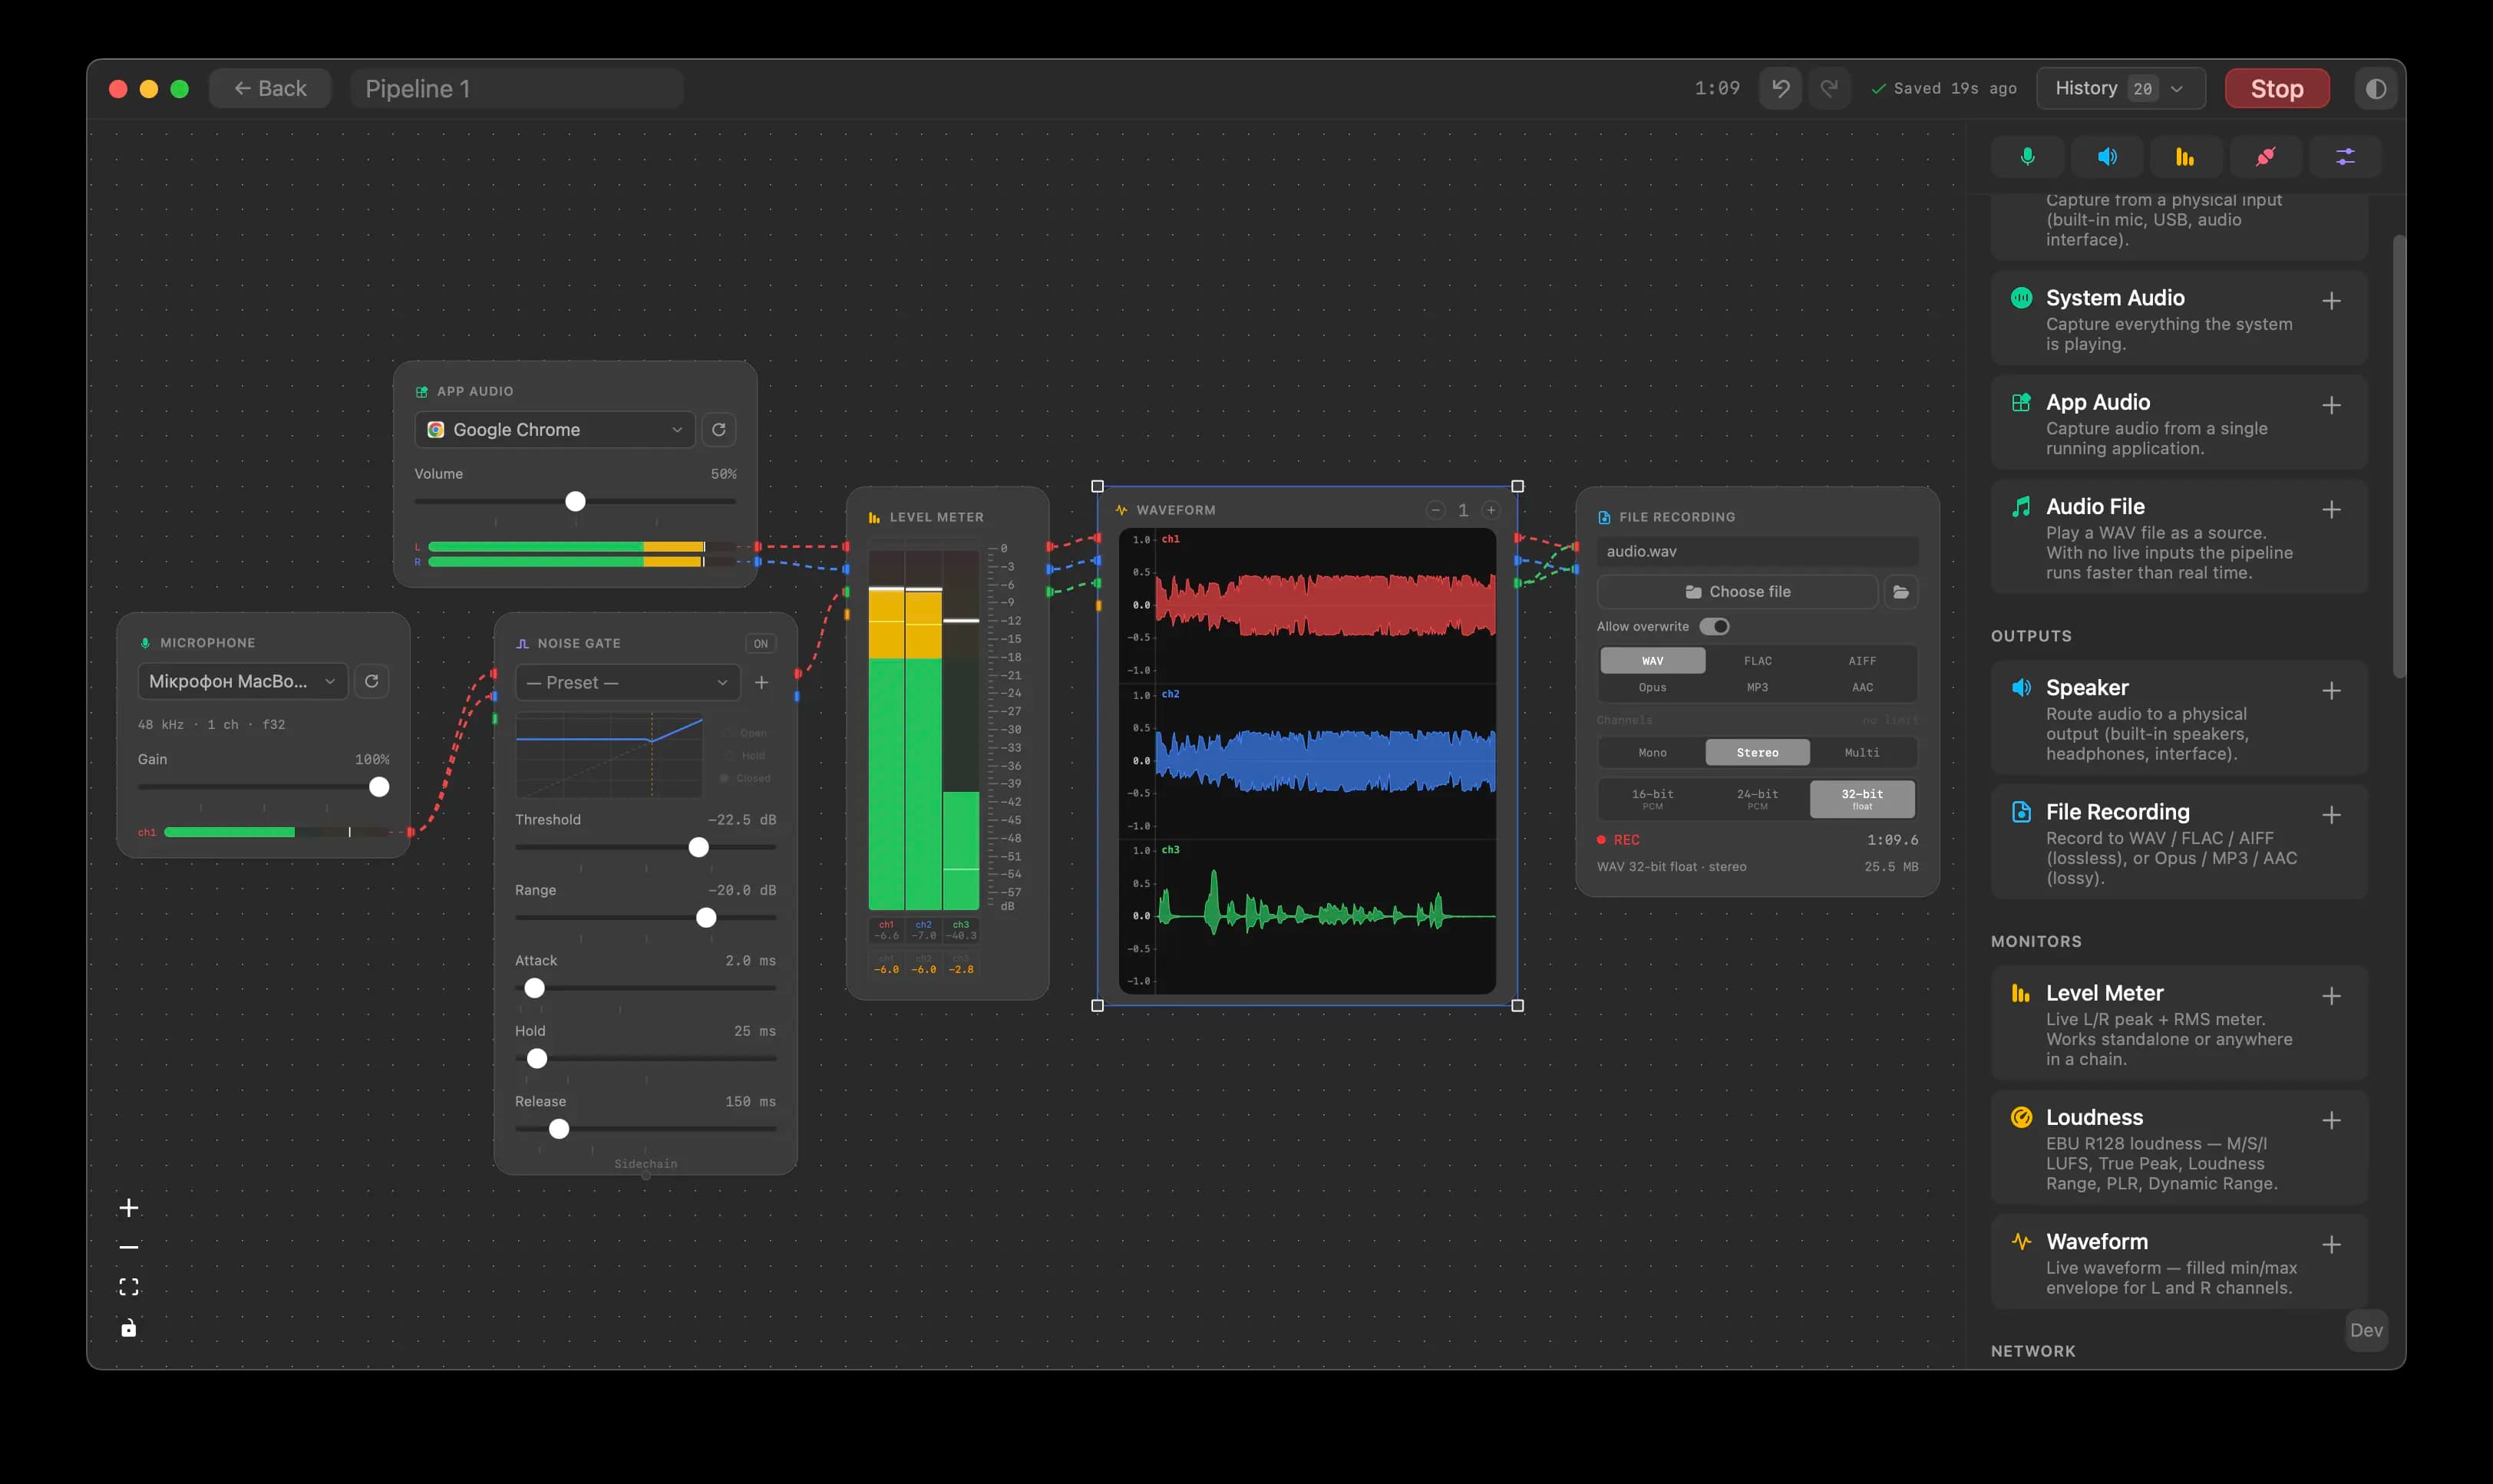Select the monitors bar-chart category icon
Viewport: 2493px width, 1484px height.
click(x=2186, y=157)
